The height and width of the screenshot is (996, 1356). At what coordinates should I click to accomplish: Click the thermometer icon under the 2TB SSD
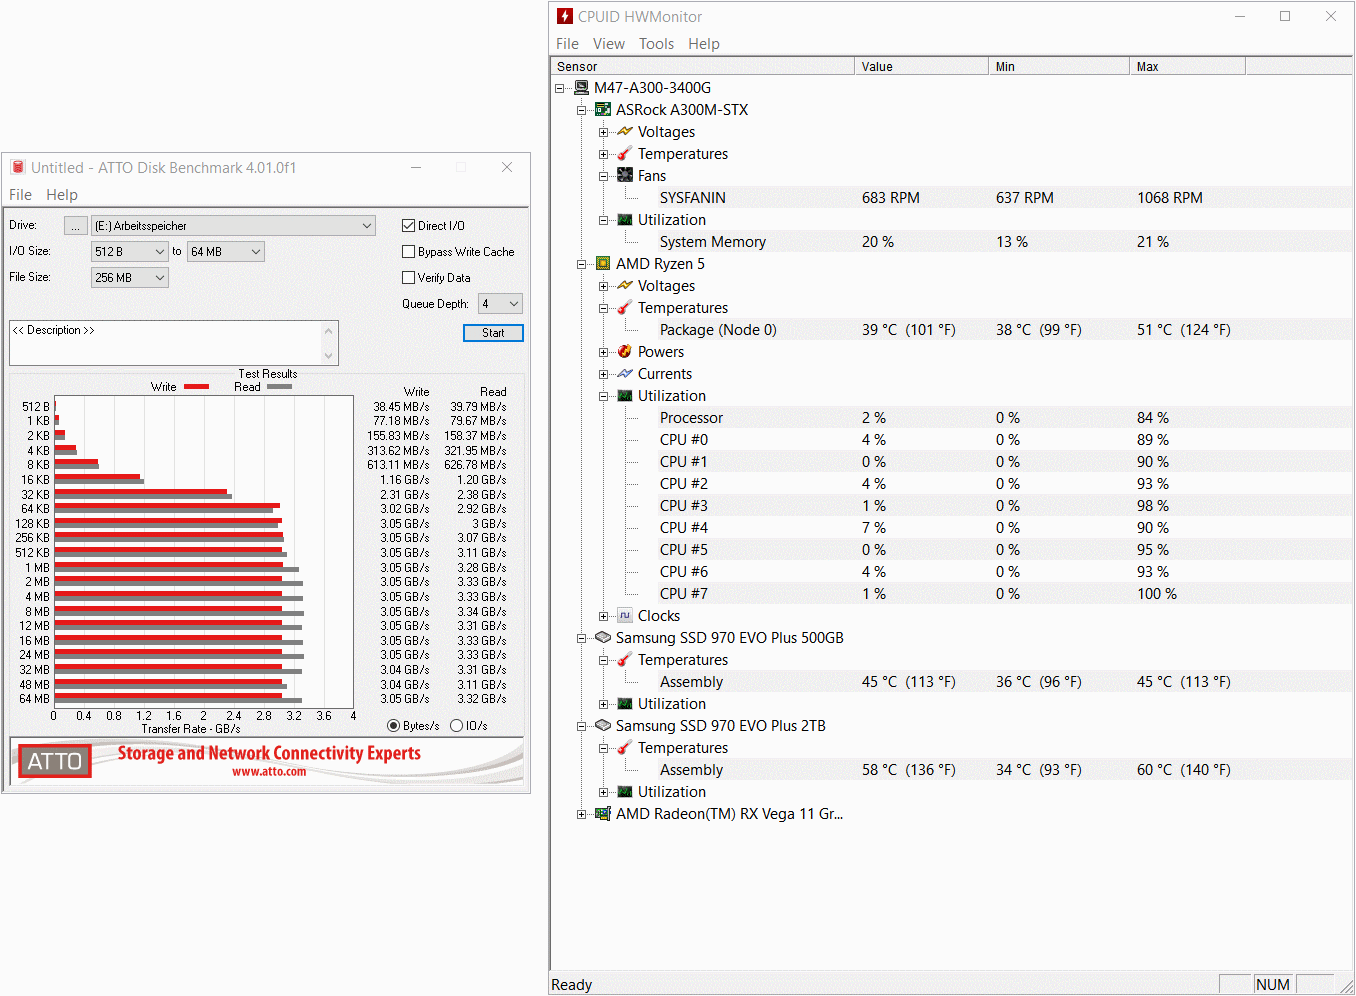625,748
